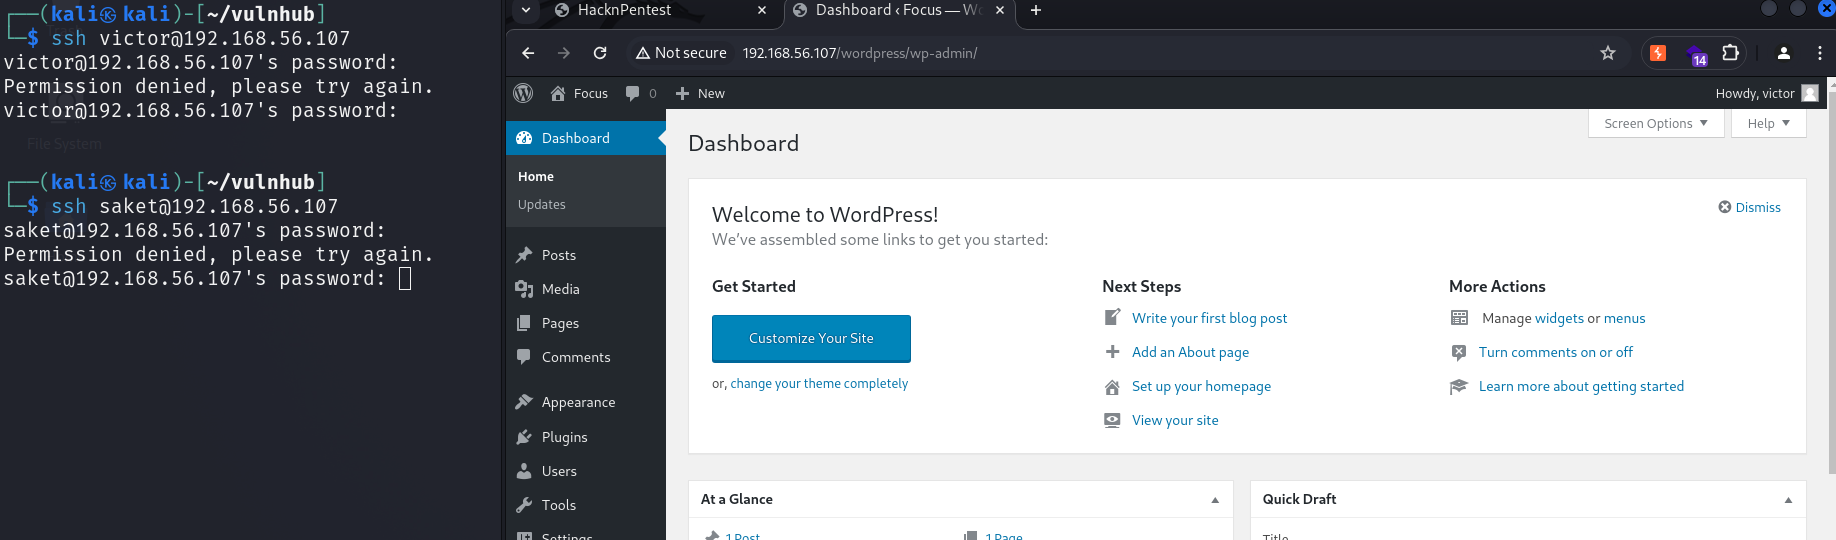Open the browser three-dot menu
Image resolution: width=1836 pixels, height=540 pixels.
coord(1819,53)
